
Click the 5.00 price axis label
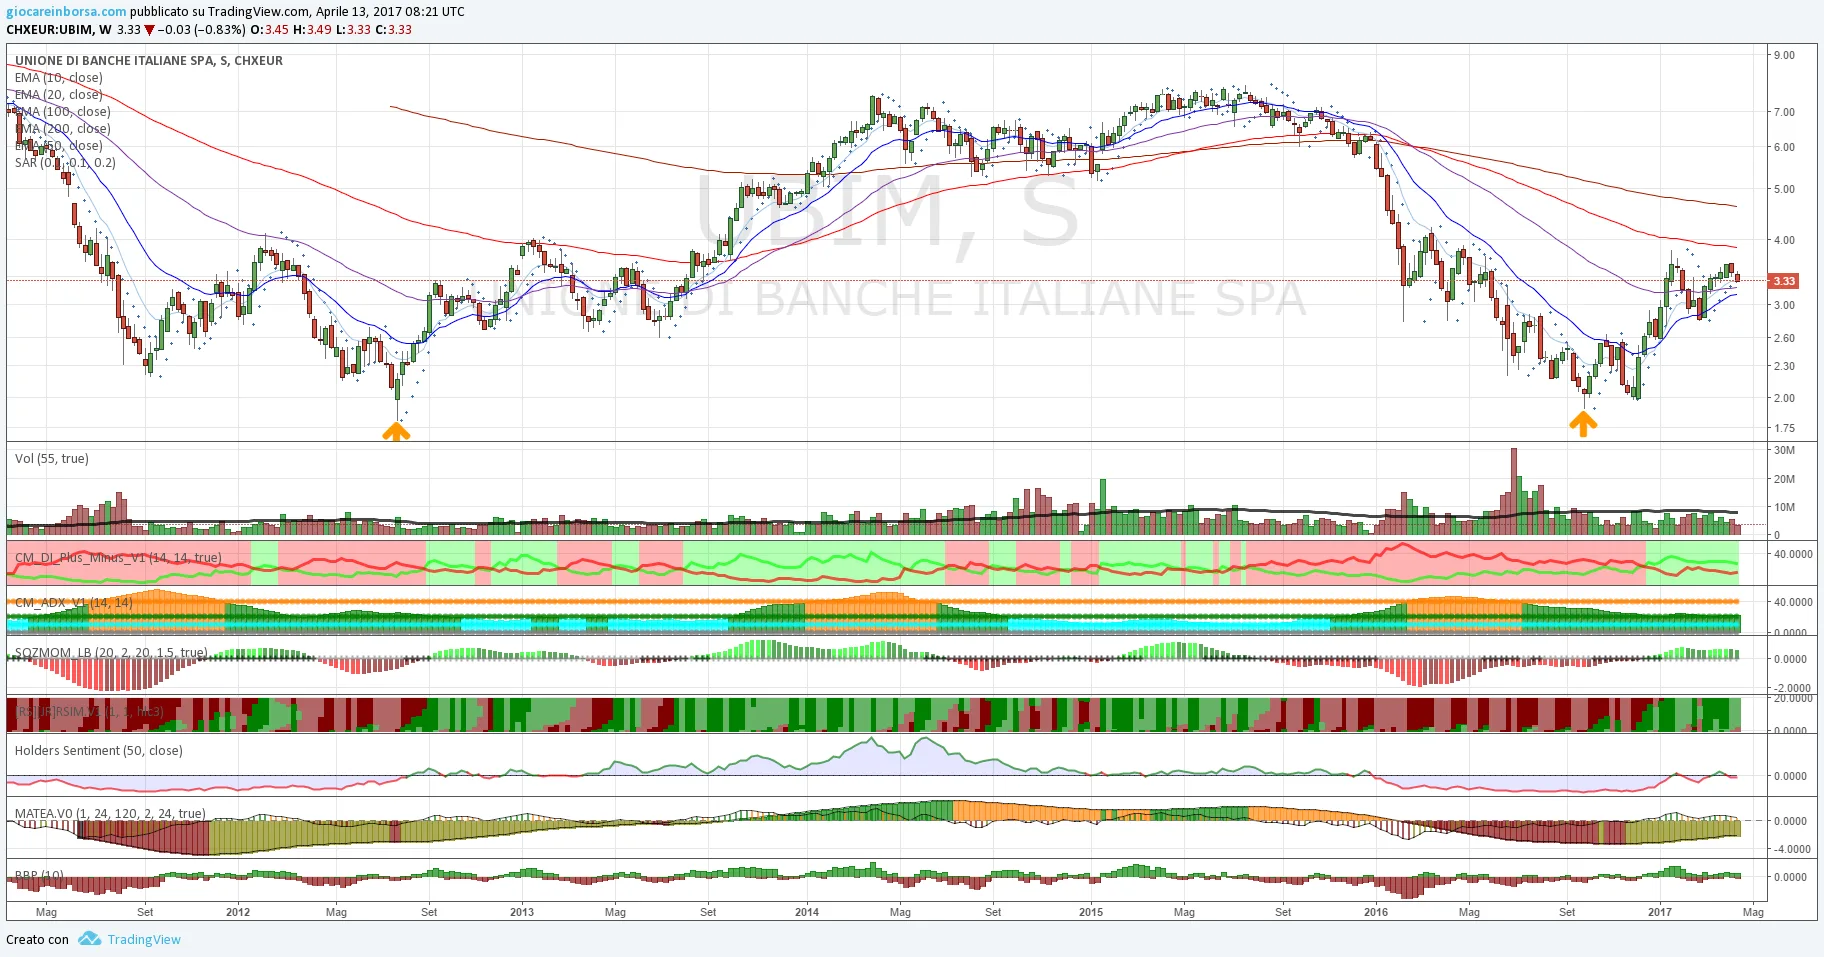pos(1784,189)
